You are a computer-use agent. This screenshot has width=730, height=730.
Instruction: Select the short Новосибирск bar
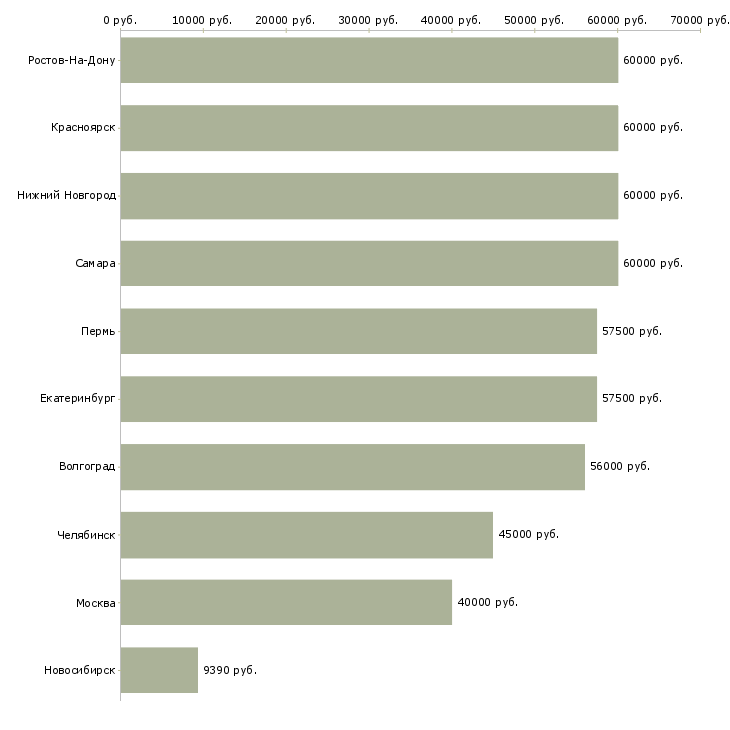coord(159,670)
